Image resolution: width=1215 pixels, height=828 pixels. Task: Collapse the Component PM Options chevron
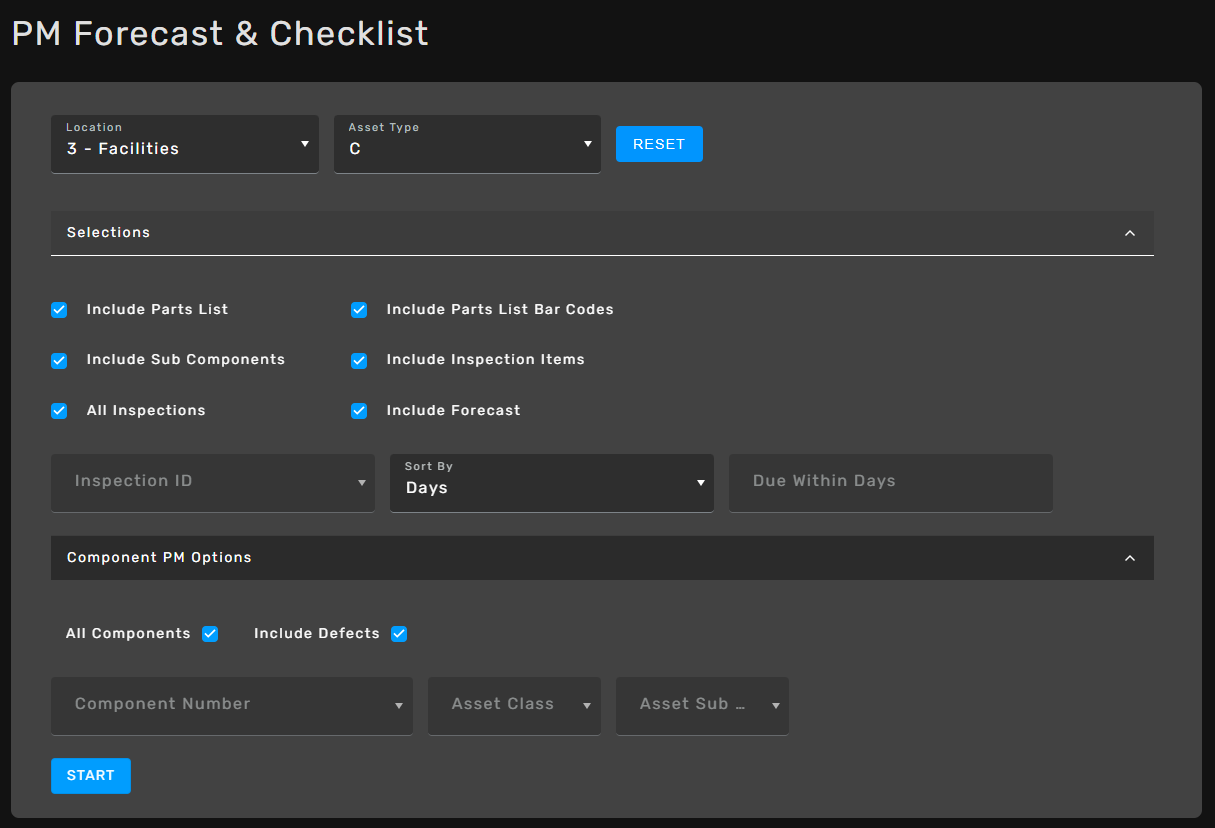pyautogui.click(x=1129, y=558)
